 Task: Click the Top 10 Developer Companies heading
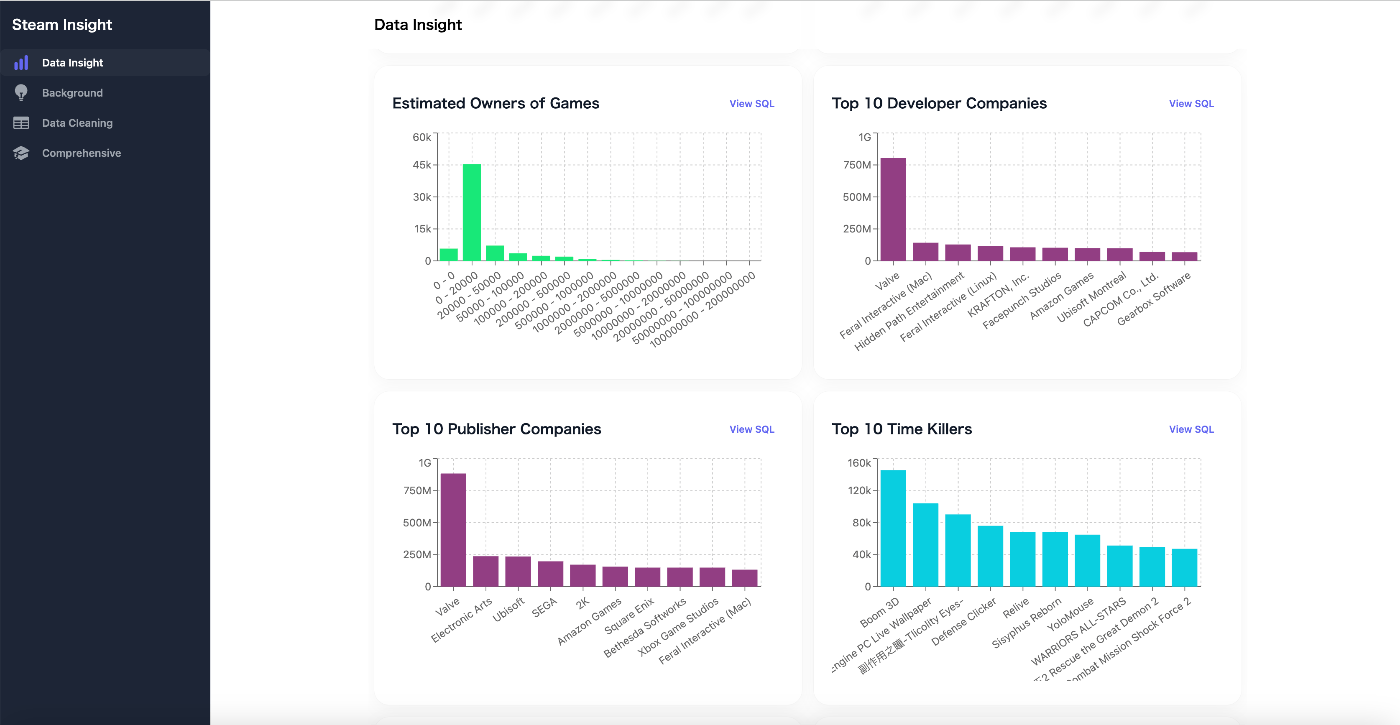[x=939, y=103]
